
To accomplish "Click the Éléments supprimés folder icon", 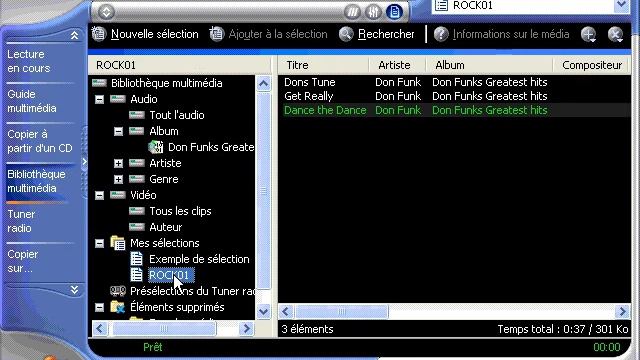I will click(118, 307).
